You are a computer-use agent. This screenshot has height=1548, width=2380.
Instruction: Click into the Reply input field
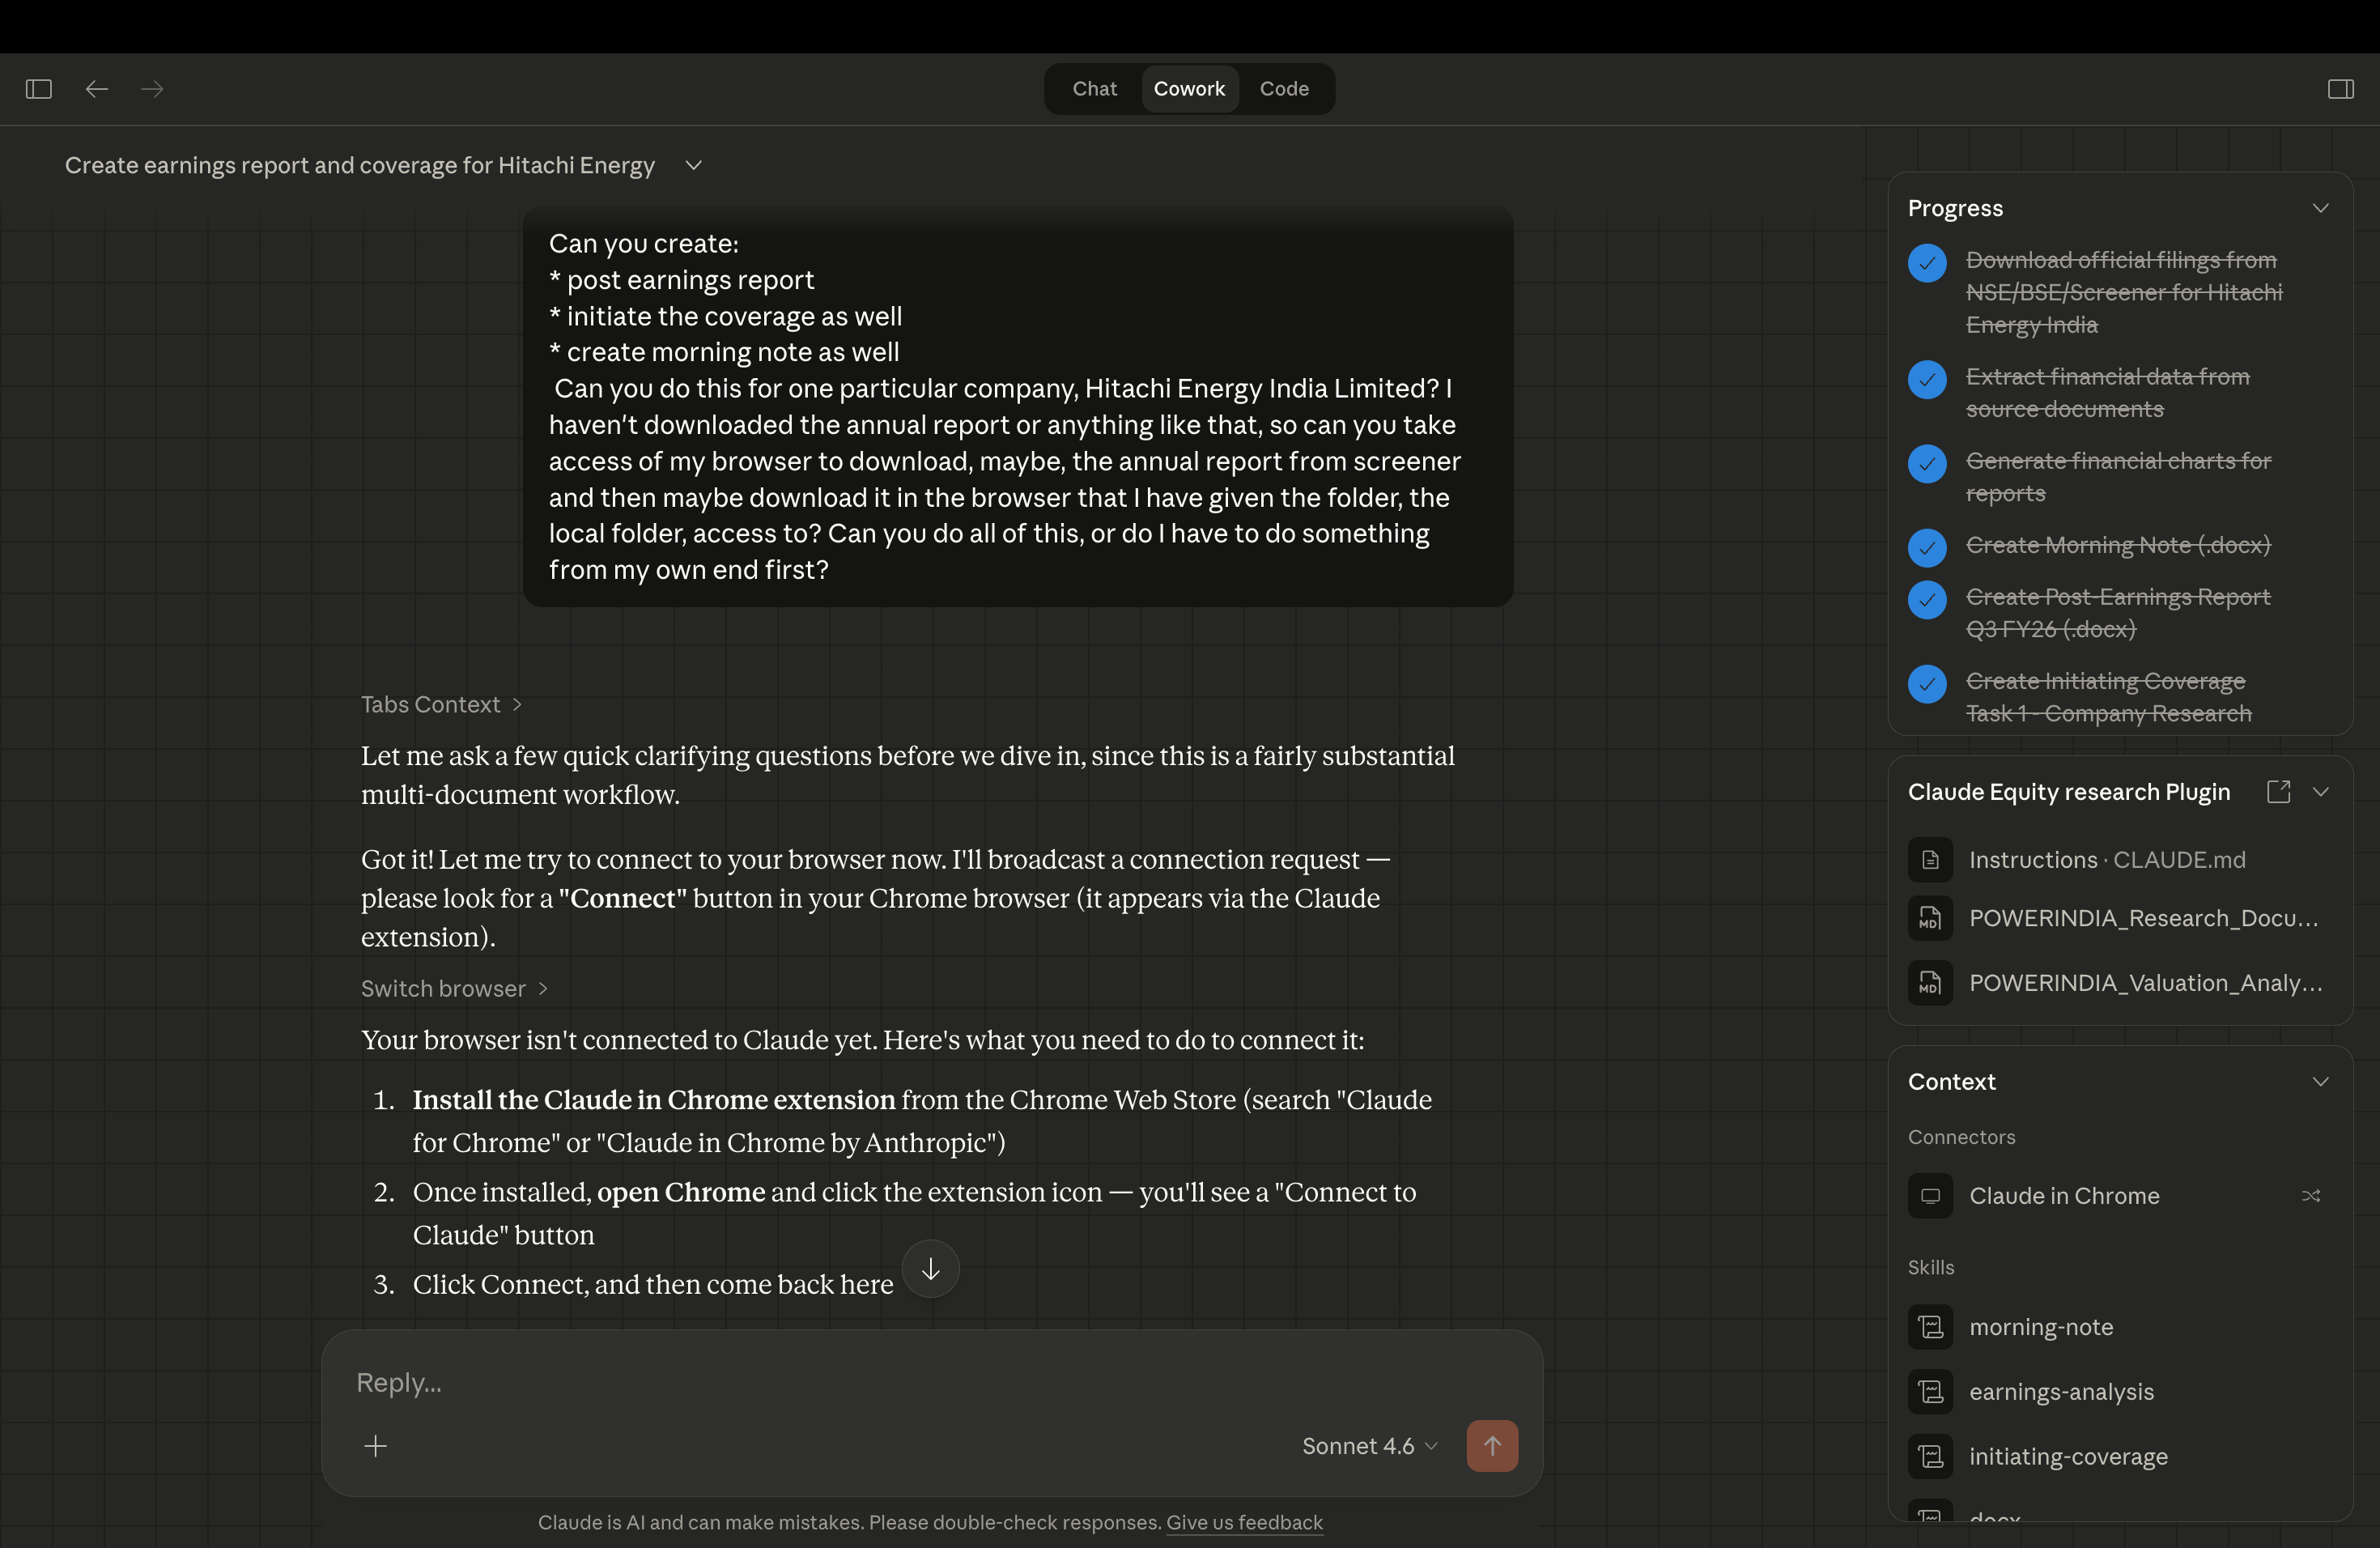[800, 1382]
